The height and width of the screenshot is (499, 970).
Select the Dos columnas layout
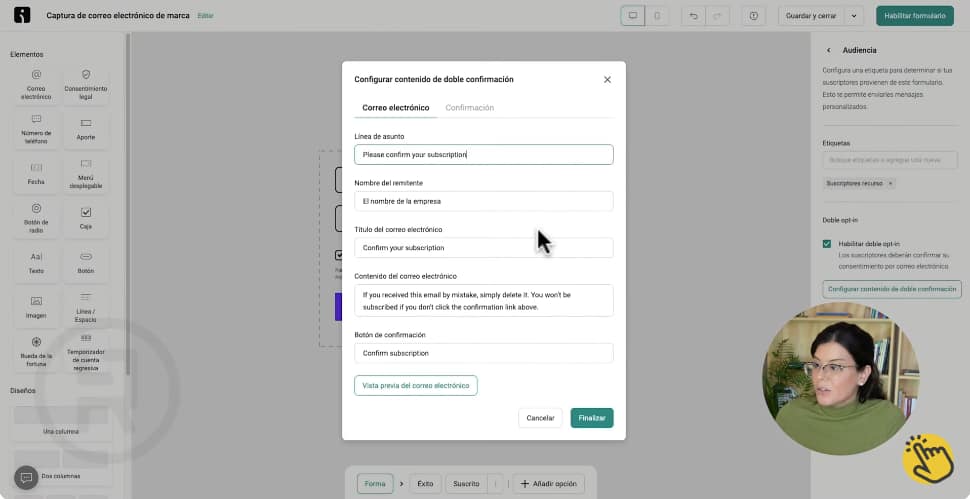point(61,466)
